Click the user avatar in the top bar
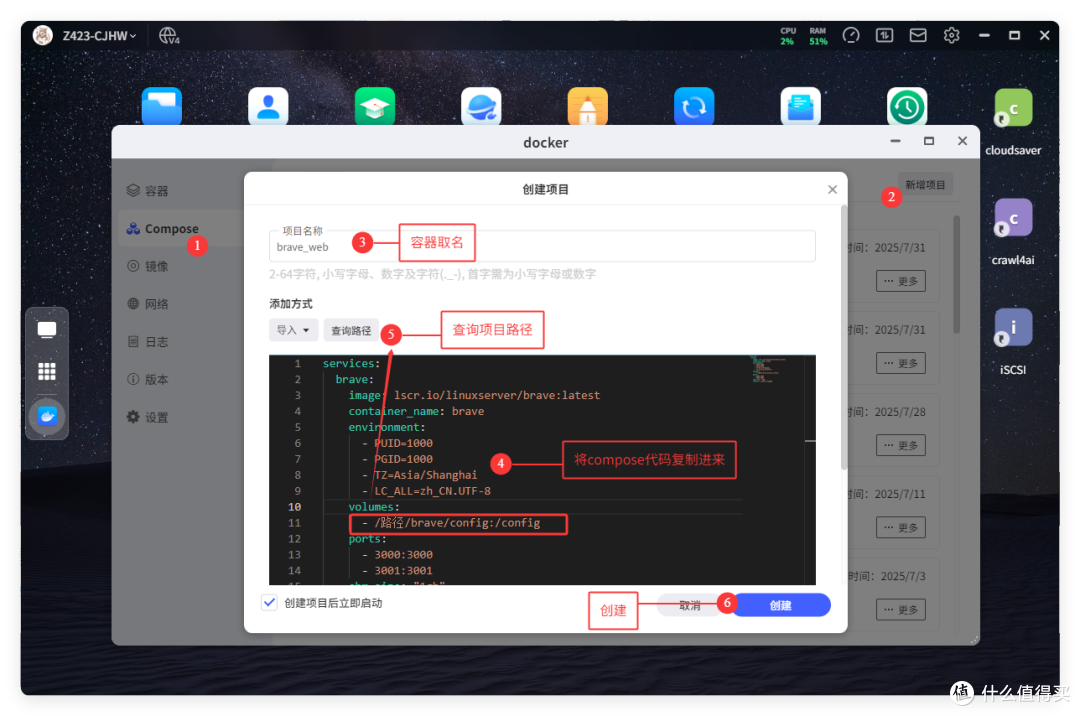The width and height of the screenshot is (1080, 716). click(43, 35)
